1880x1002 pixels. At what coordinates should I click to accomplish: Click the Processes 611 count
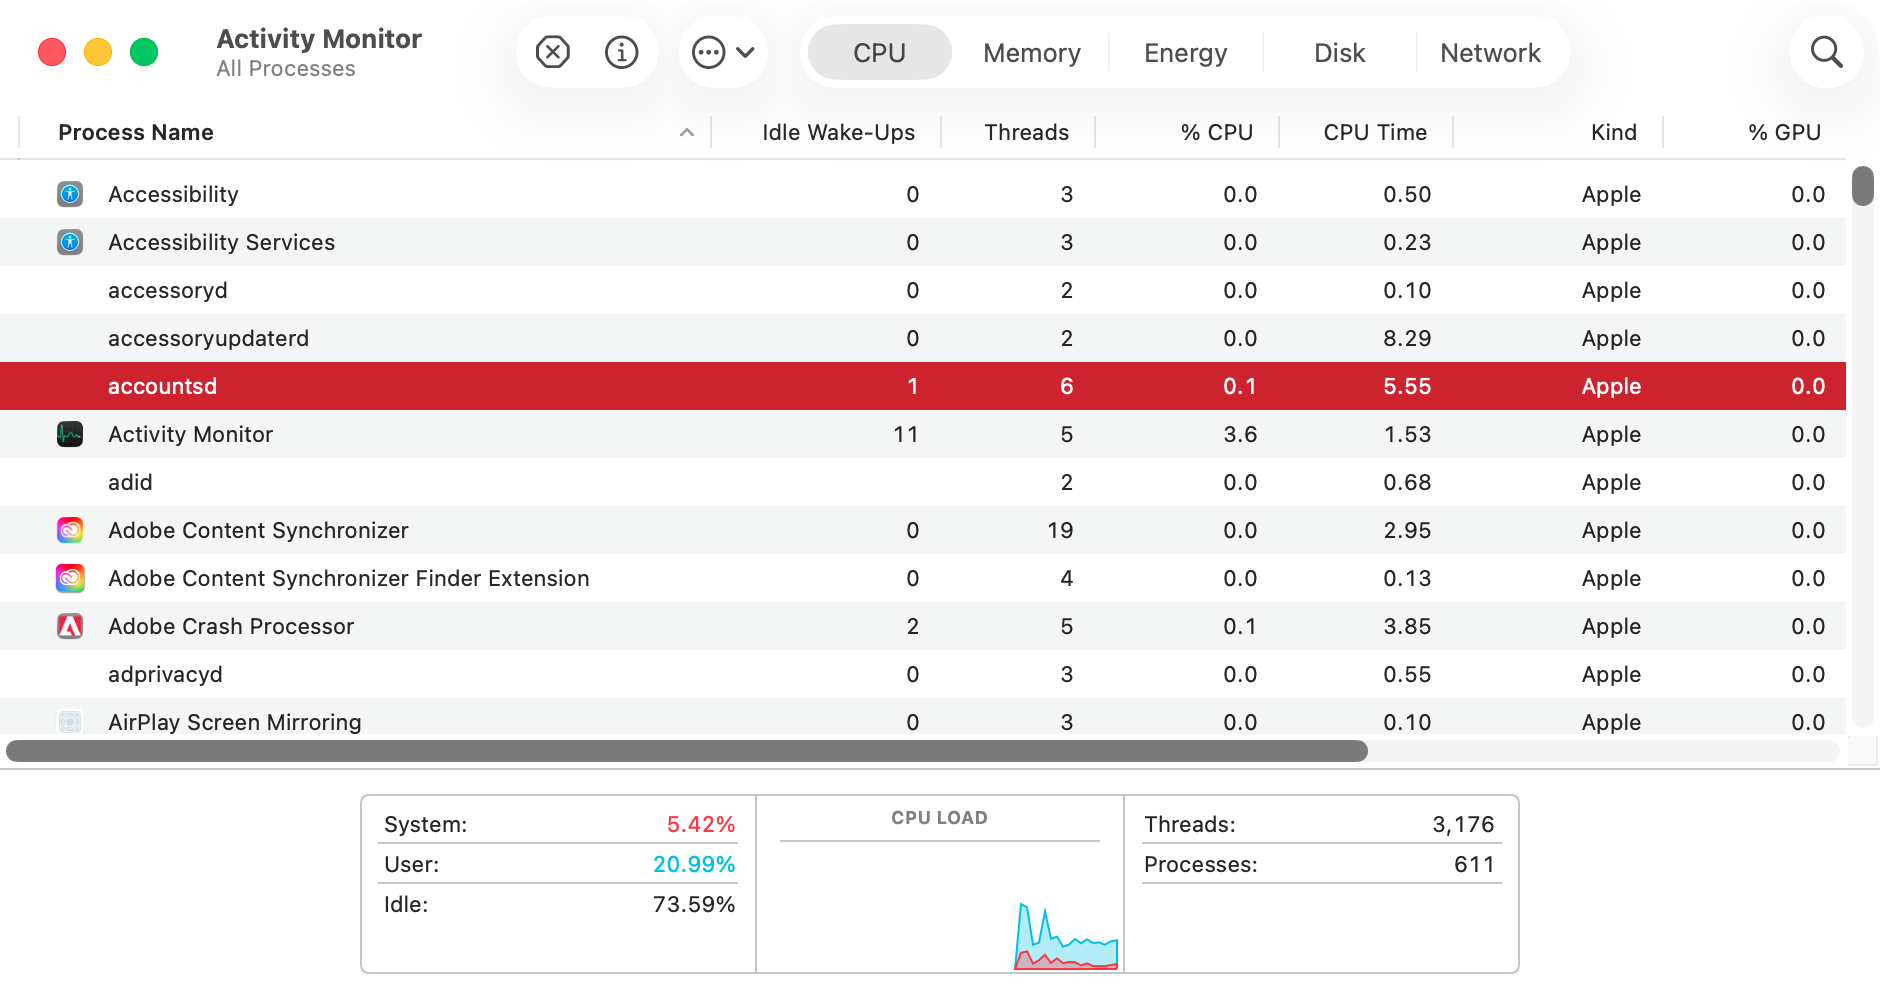1474,864
